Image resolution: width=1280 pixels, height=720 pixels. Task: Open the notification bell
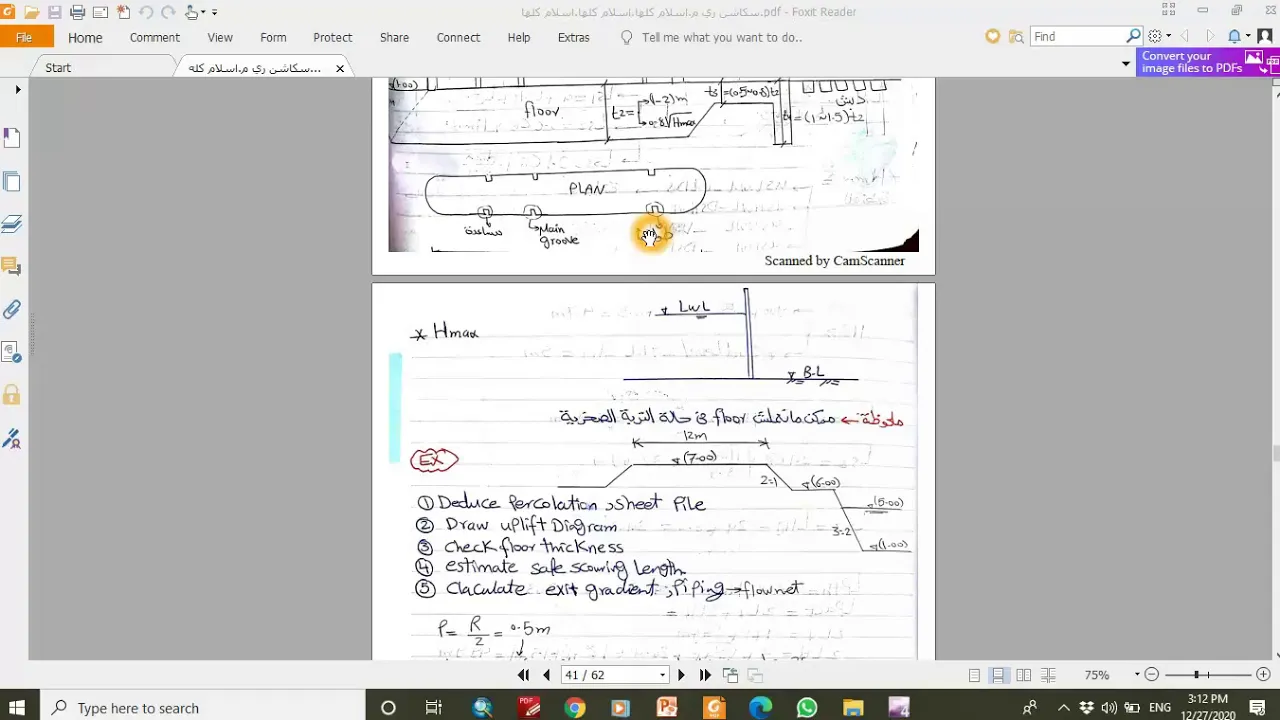pos(1234,36)
